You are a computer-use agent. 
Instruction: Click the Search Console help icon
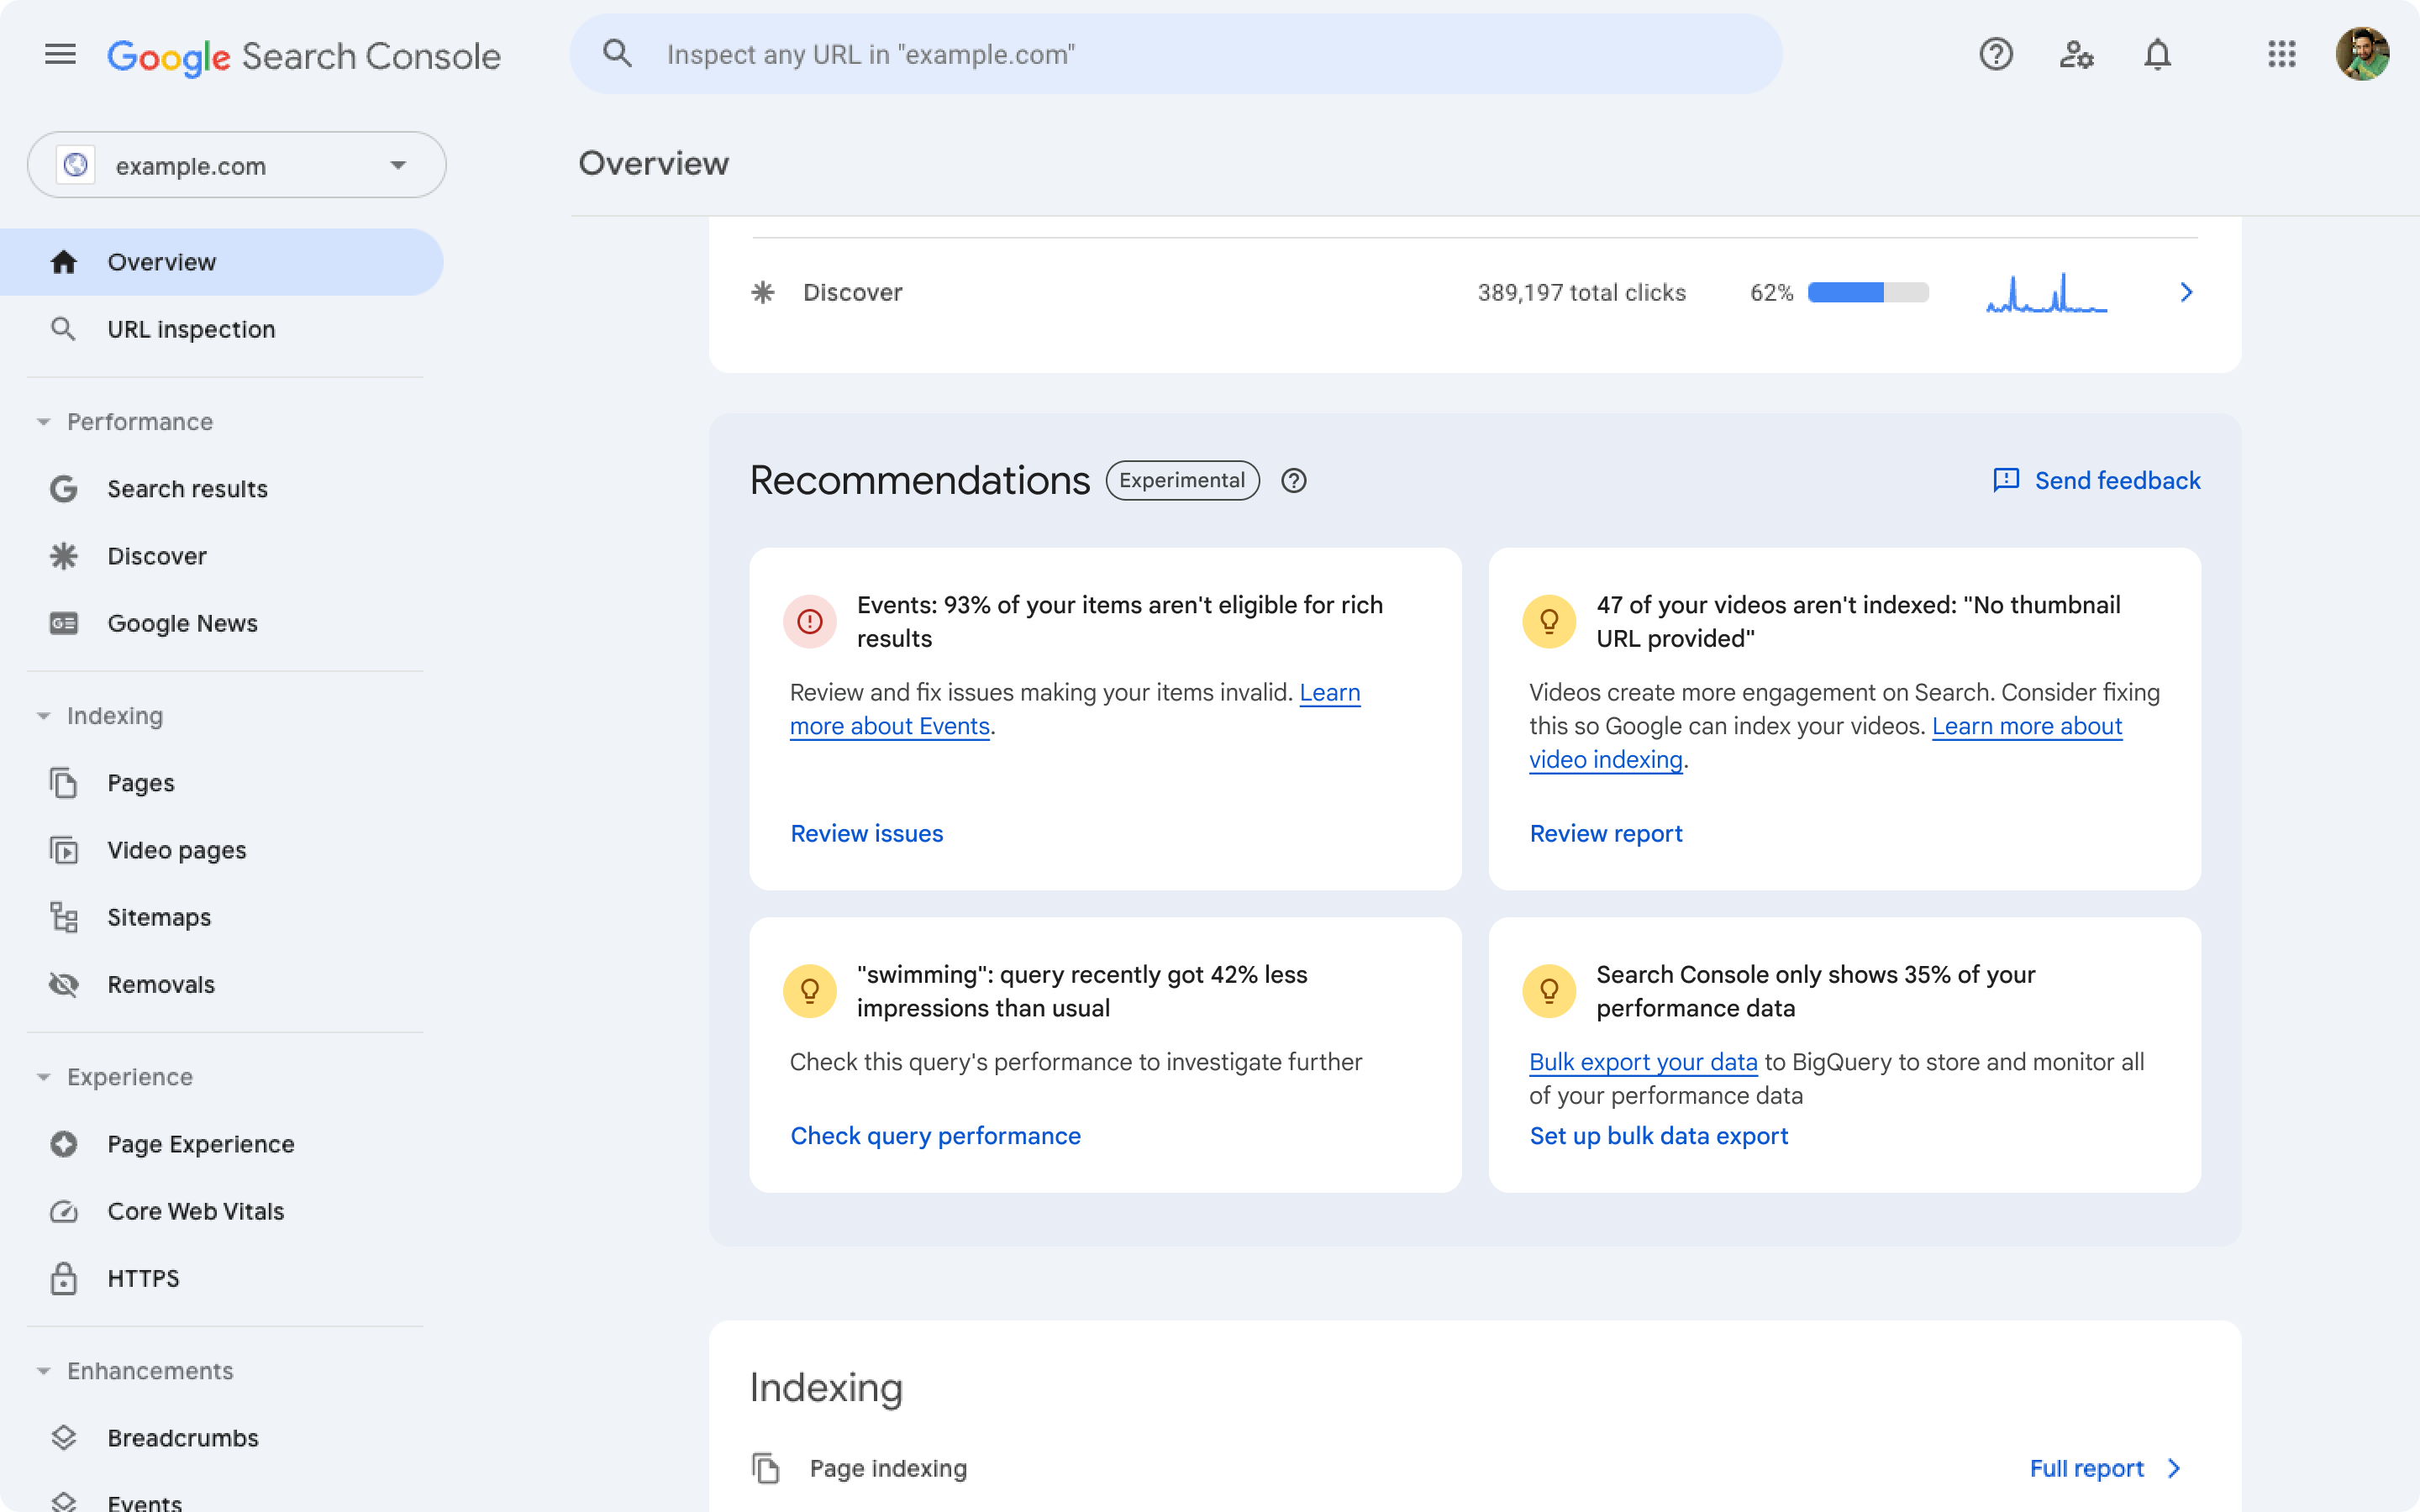point(1995,52)
